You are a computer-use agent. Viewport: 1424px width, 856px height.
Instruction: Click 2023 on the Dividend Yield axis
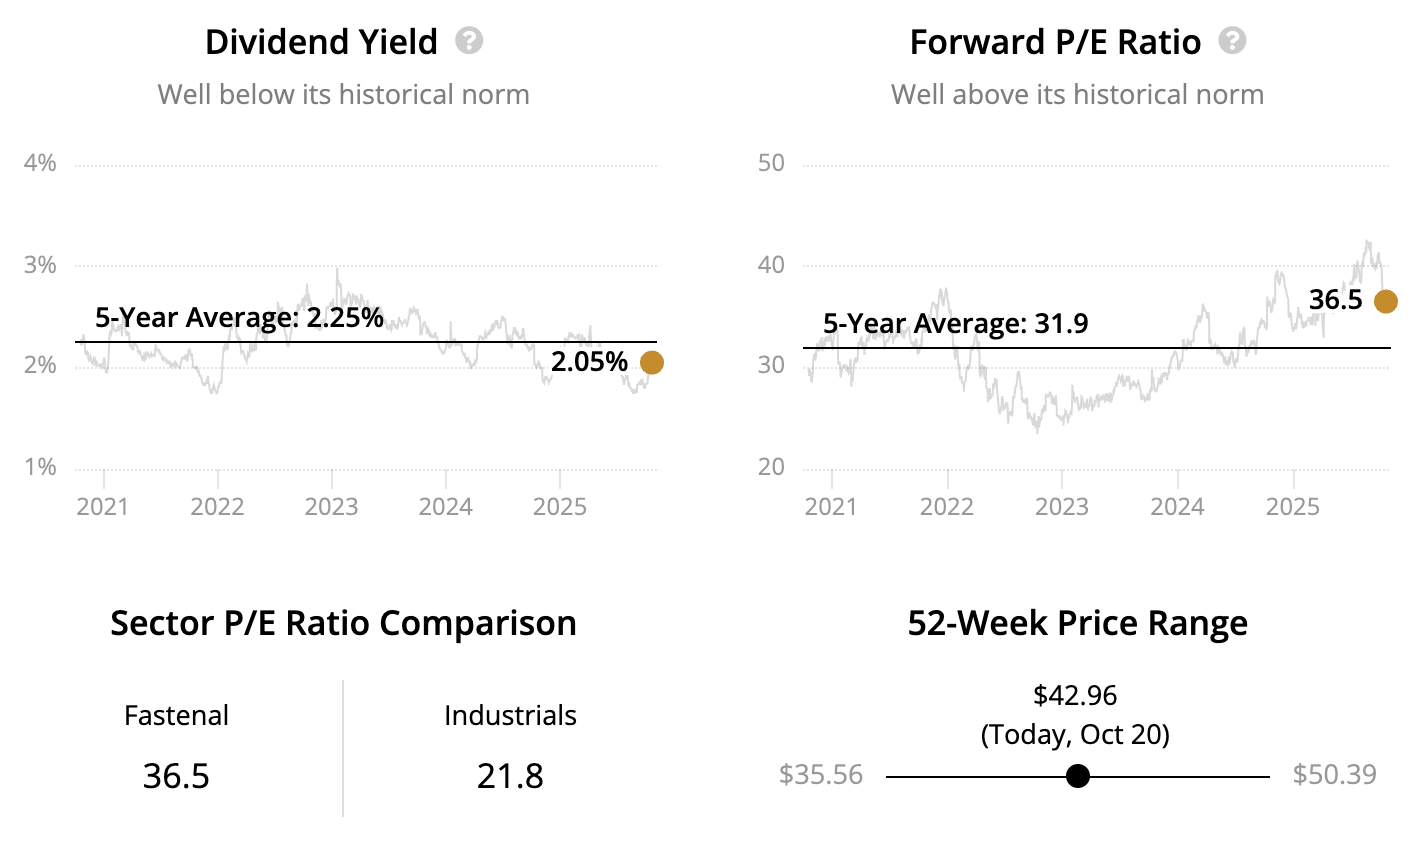[x=331, y=506]
